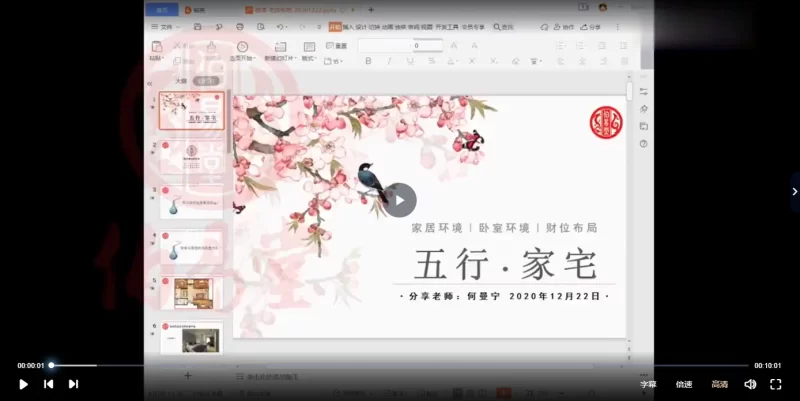Screen dimensions: 800x401
Task: Select slide 2 thumbnail
Action: click(x=191, y=156)
